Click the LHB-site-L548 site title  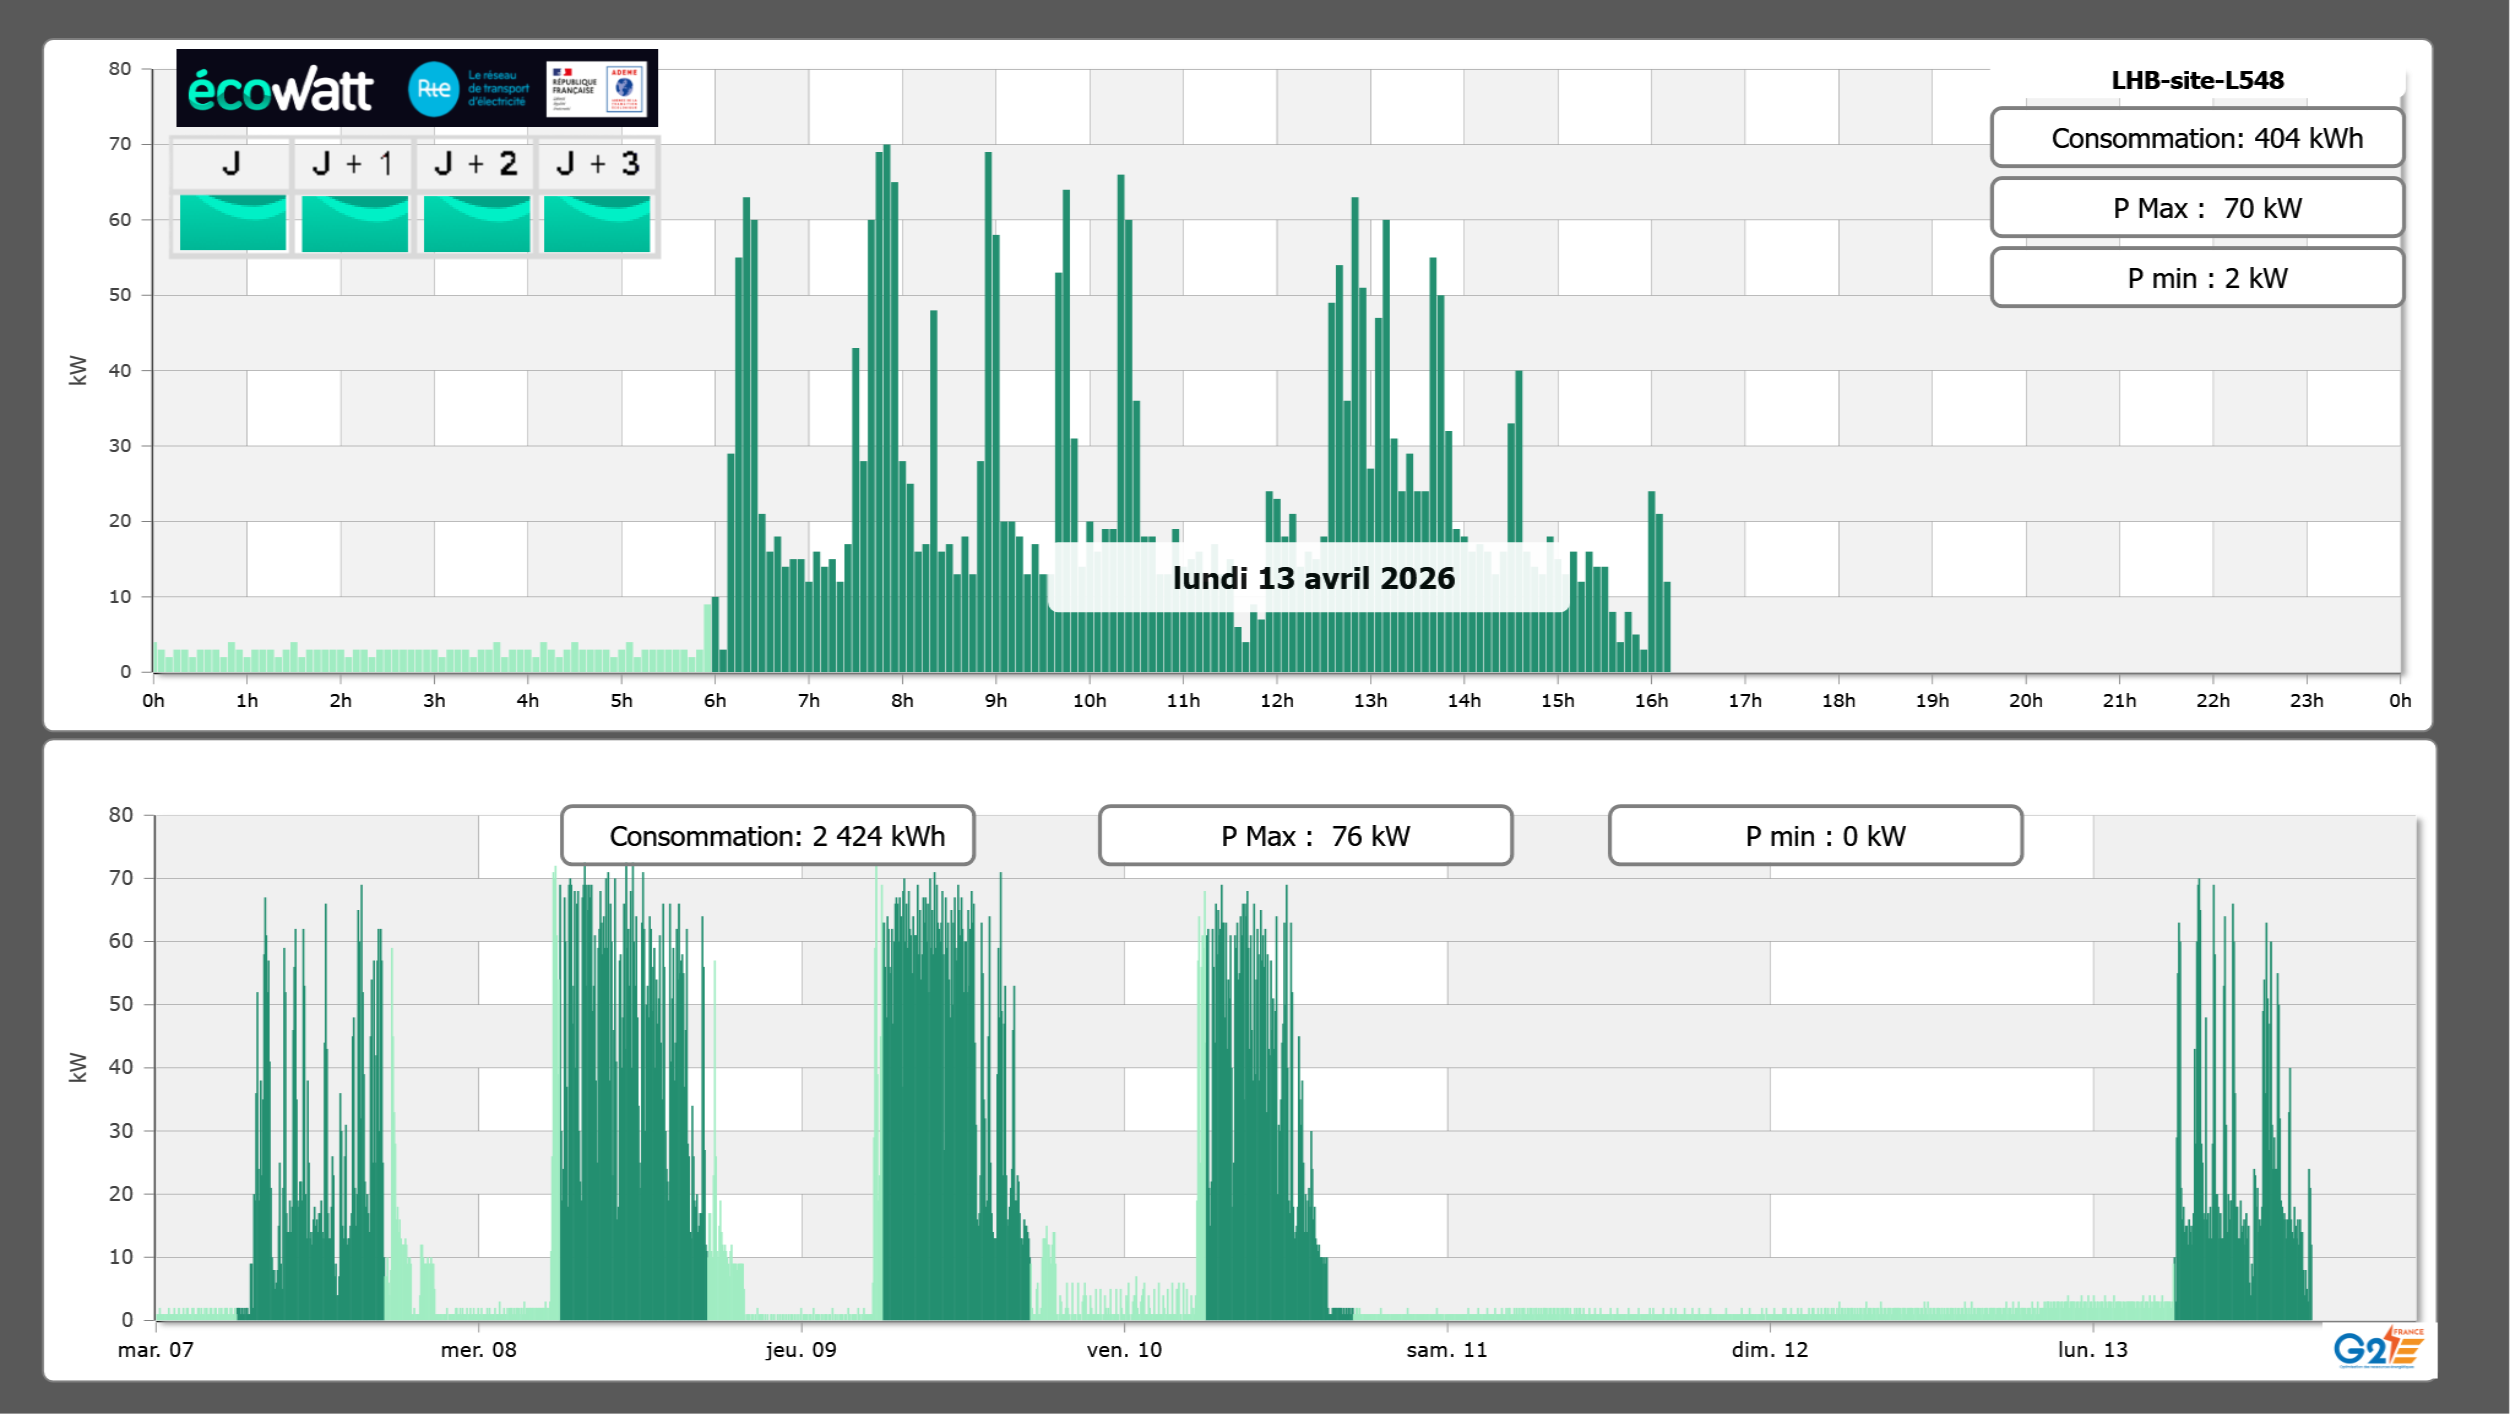[2197, 80]
